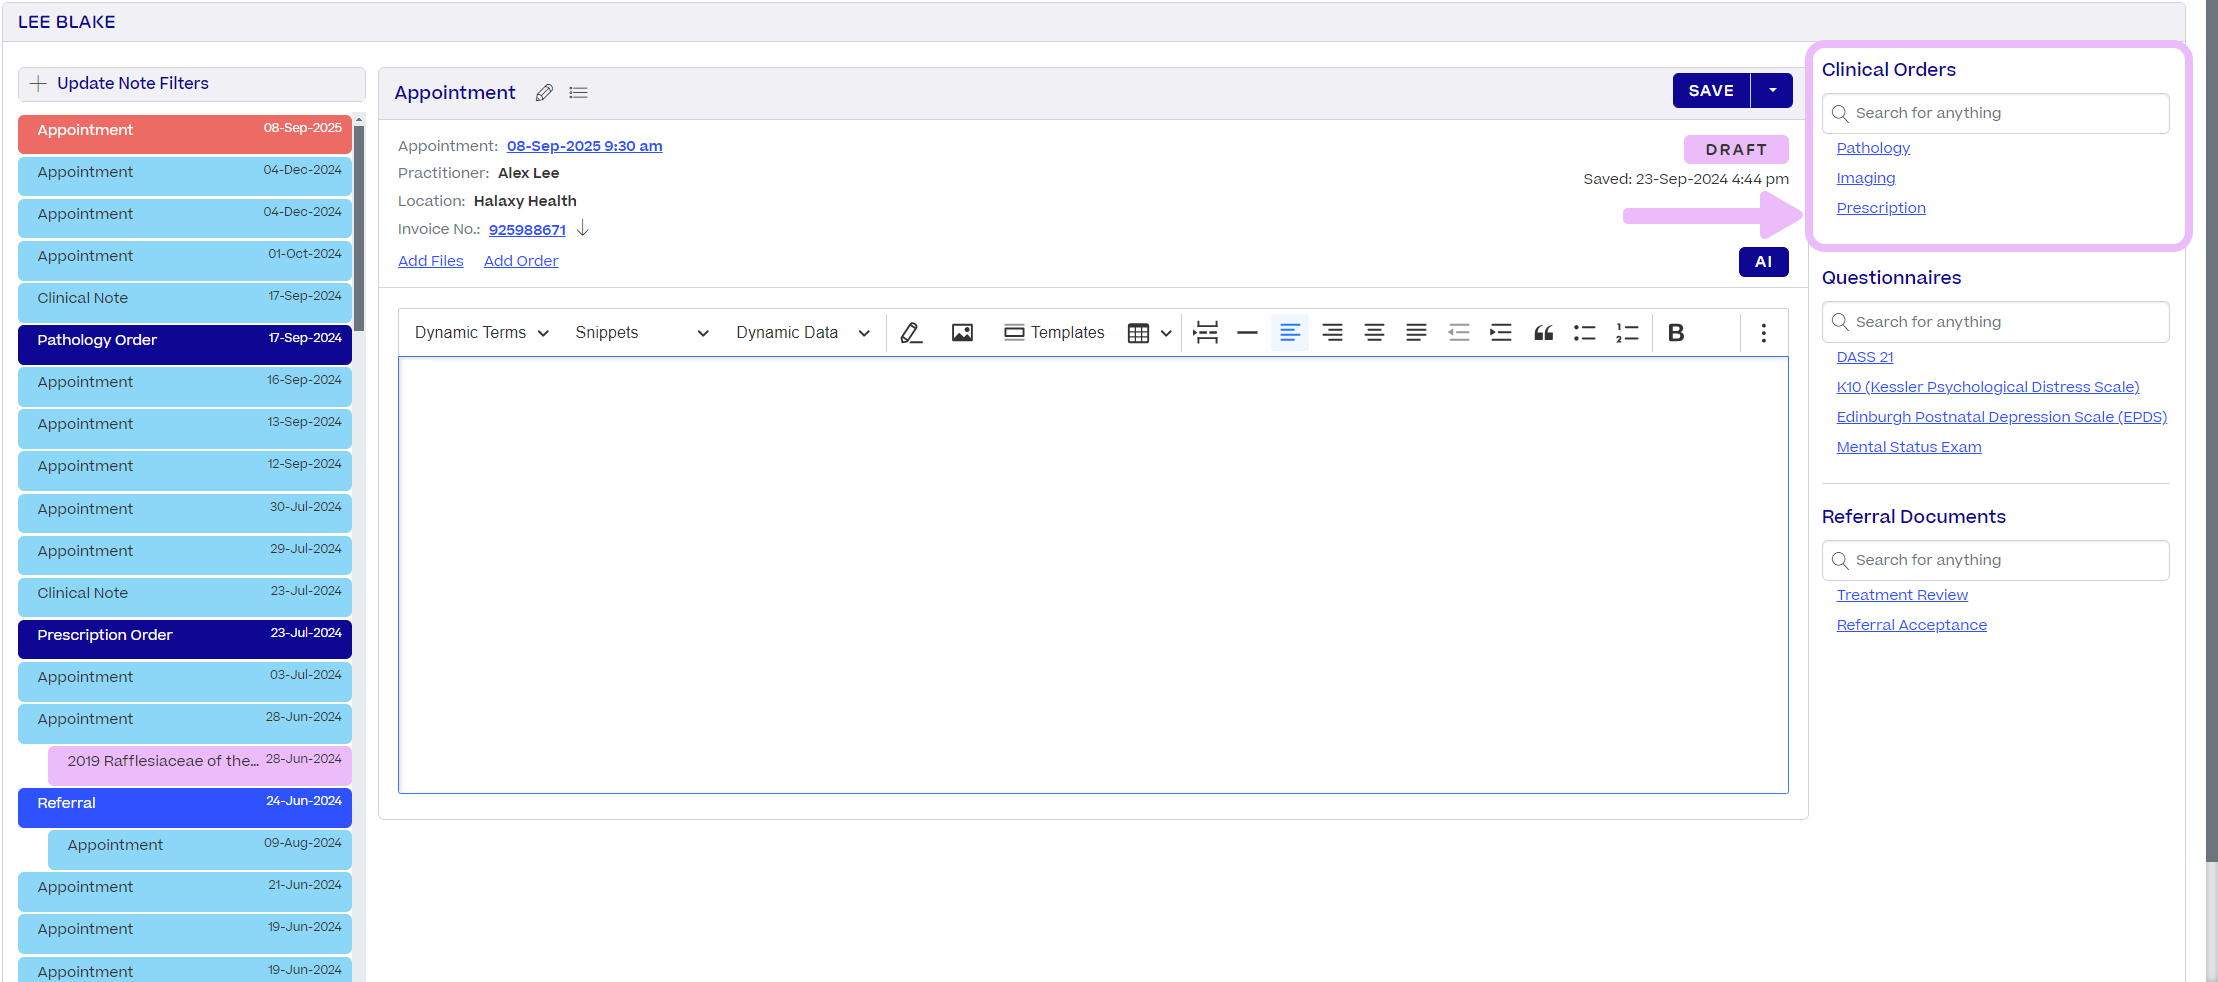Click Referral Documents search field
This screenshot has width=2218, height=982.
[1995, 560]
